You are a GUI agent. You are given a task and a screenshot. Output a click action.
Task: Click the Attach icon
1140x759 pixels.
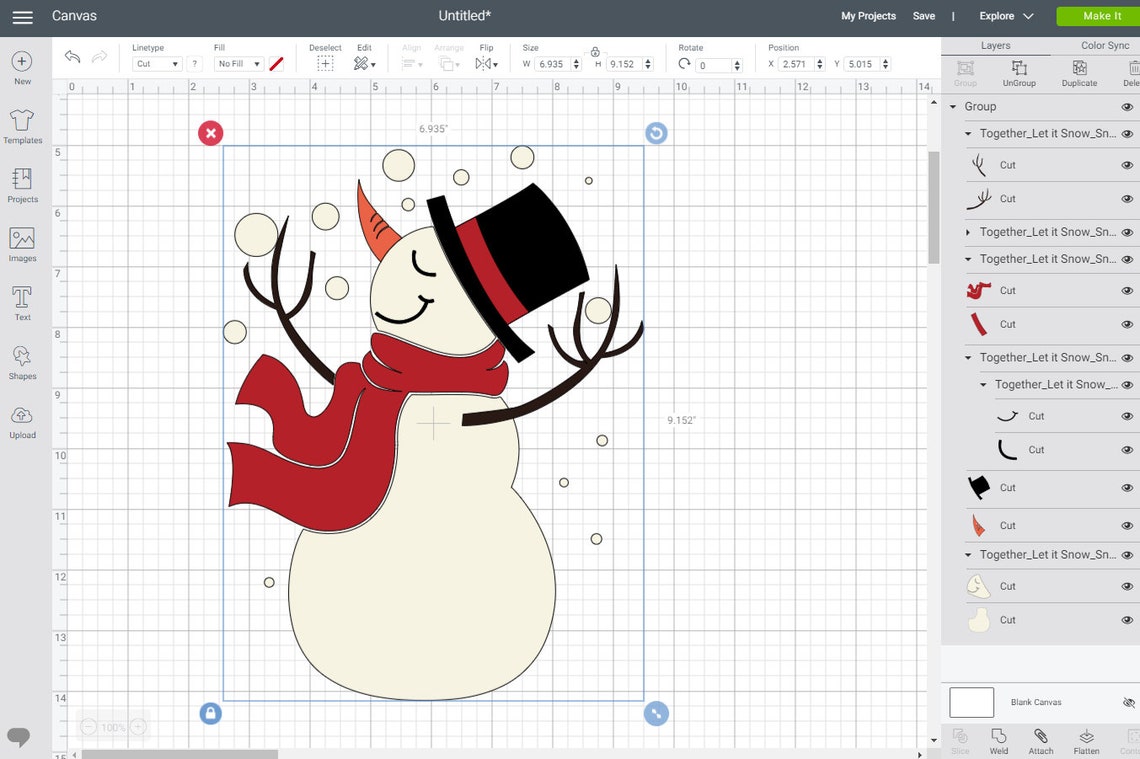pos(1040,742)
